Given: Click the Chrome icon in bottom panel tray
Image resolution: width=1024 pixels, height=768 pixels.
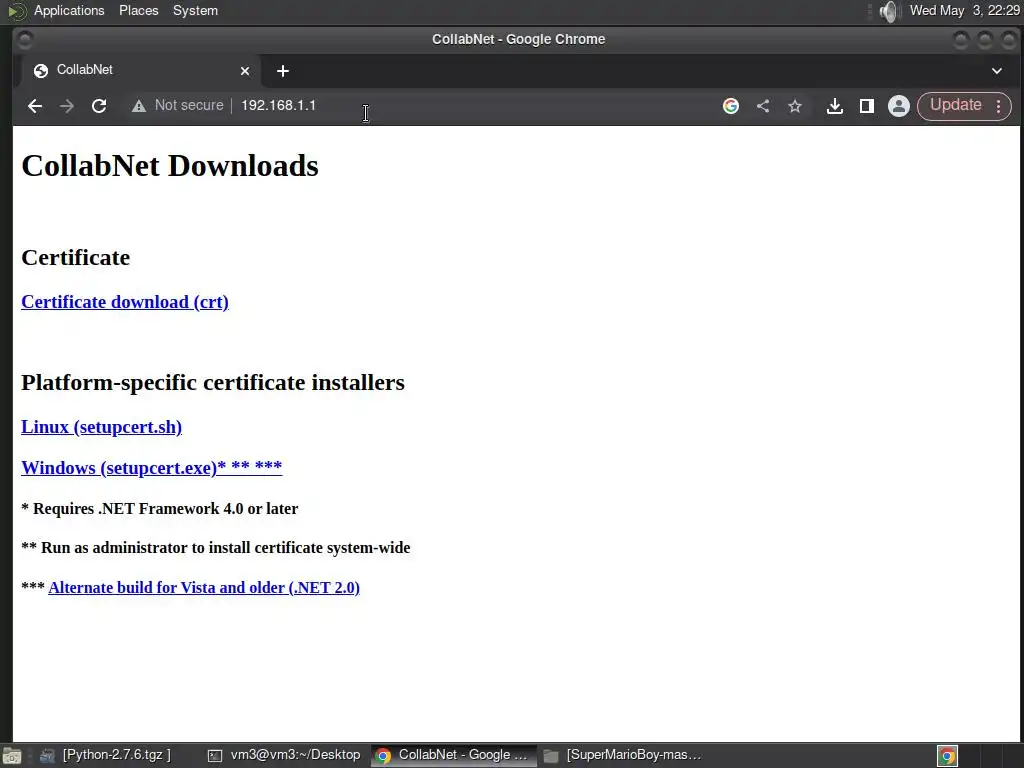Looking at the screenshot, I should coord(947,756).
